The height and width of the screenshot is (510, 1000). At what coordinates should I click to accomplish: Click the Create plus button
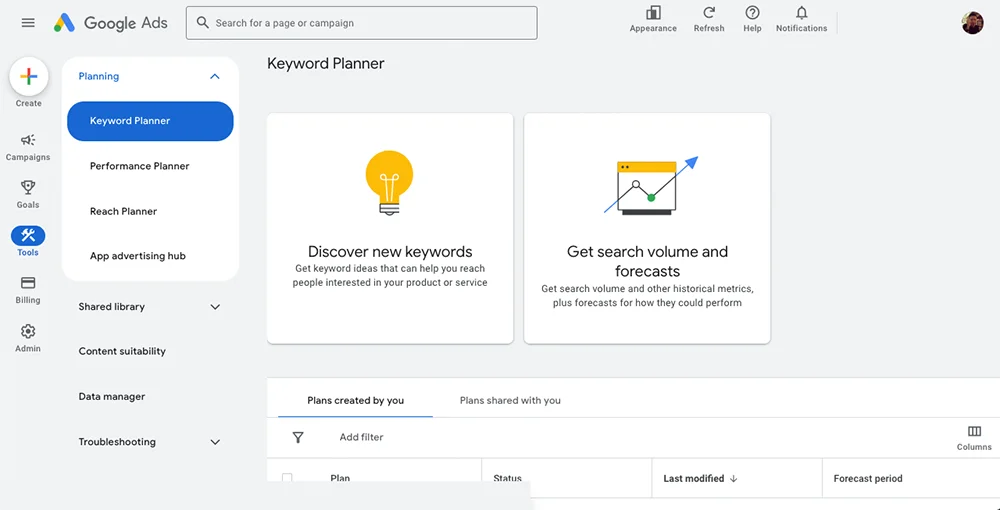coord(29,77)
